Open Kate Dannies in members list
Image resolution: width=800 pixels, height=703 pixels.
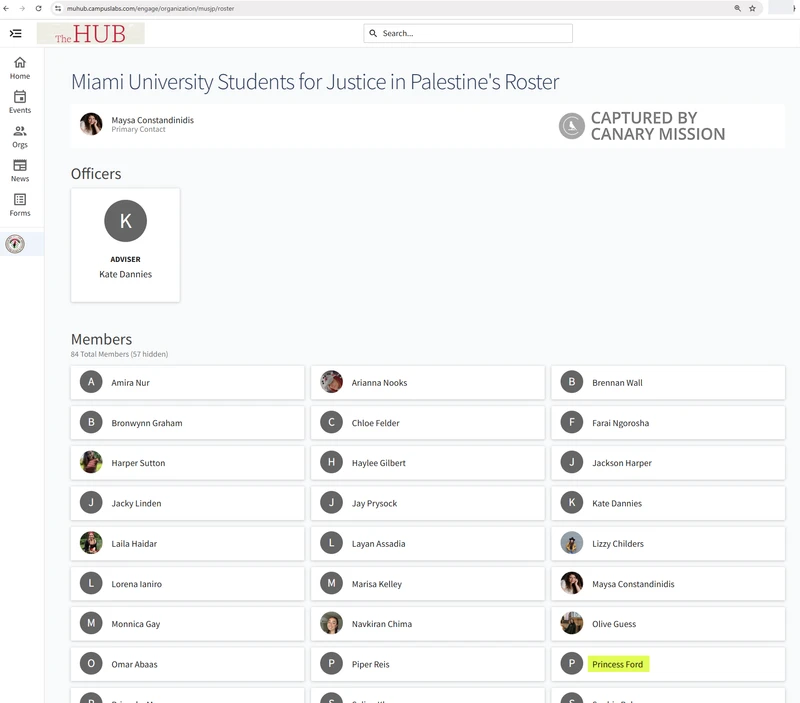coord(668,503)
